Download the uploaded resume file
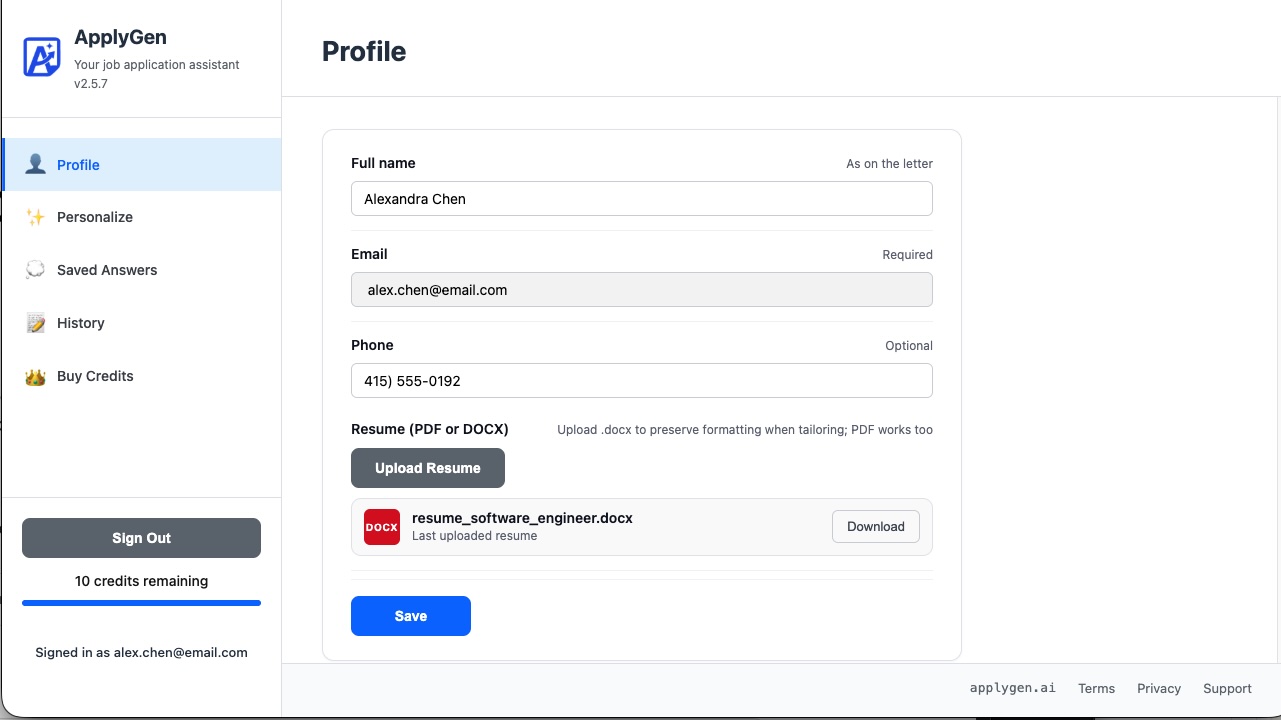1281x720 pixels. click(876, 527)
